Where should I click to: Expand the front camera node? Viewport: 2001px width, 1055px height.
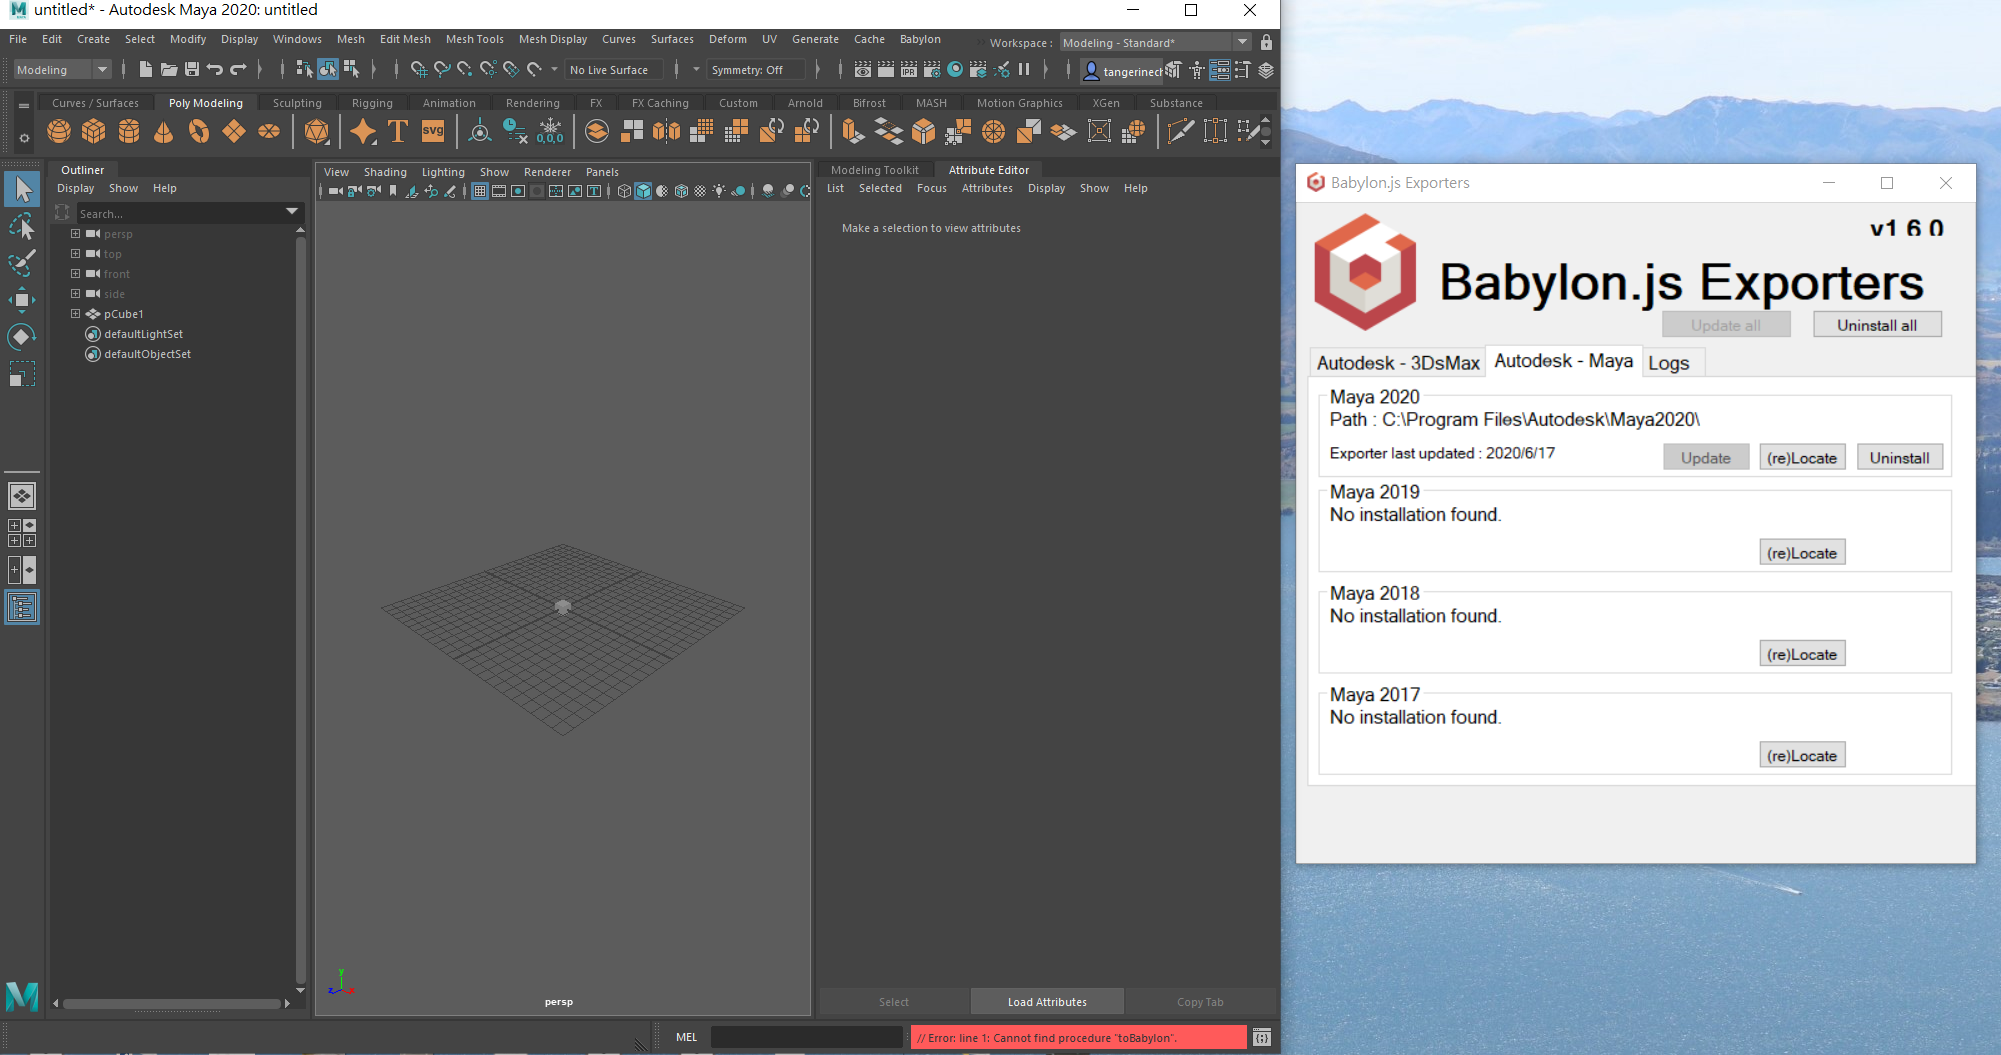point(75,273)
